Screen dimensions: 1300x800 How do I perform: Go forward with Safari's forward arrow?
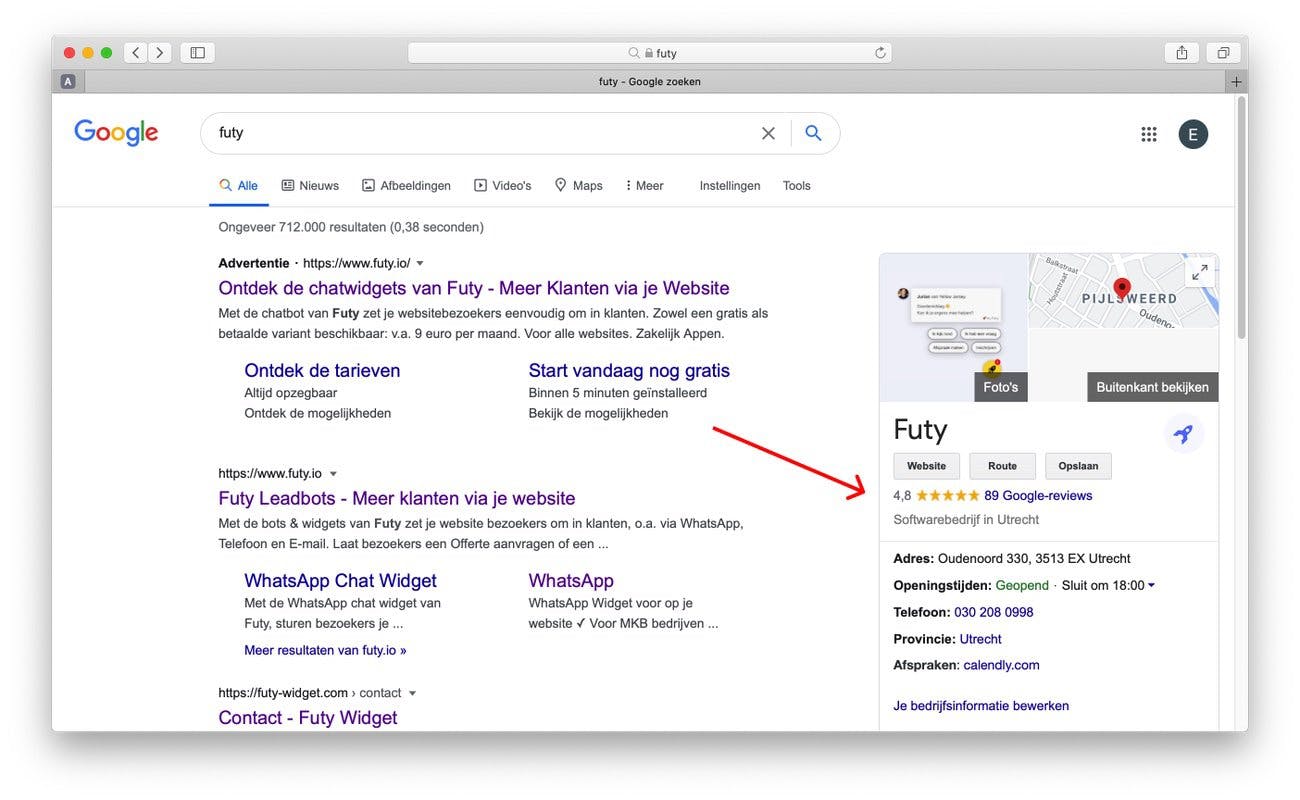coord(160,53)
